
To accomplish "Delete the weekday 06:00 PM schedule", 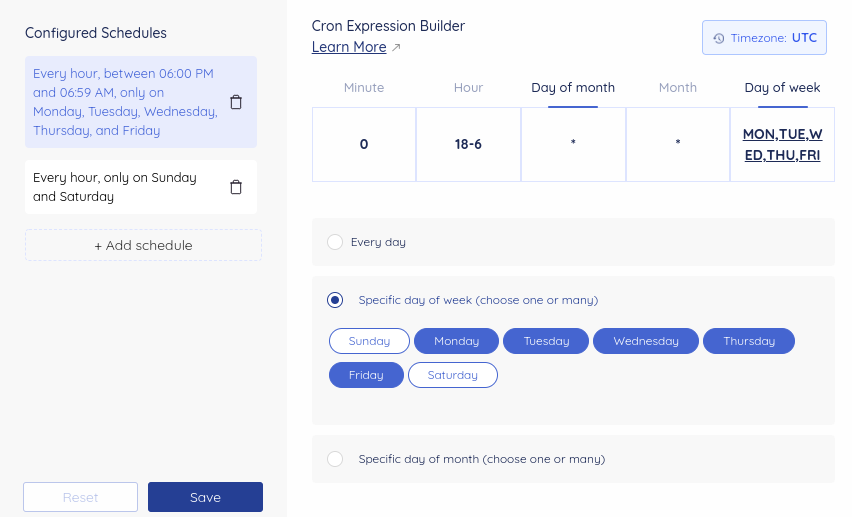I will coord(236,102).
